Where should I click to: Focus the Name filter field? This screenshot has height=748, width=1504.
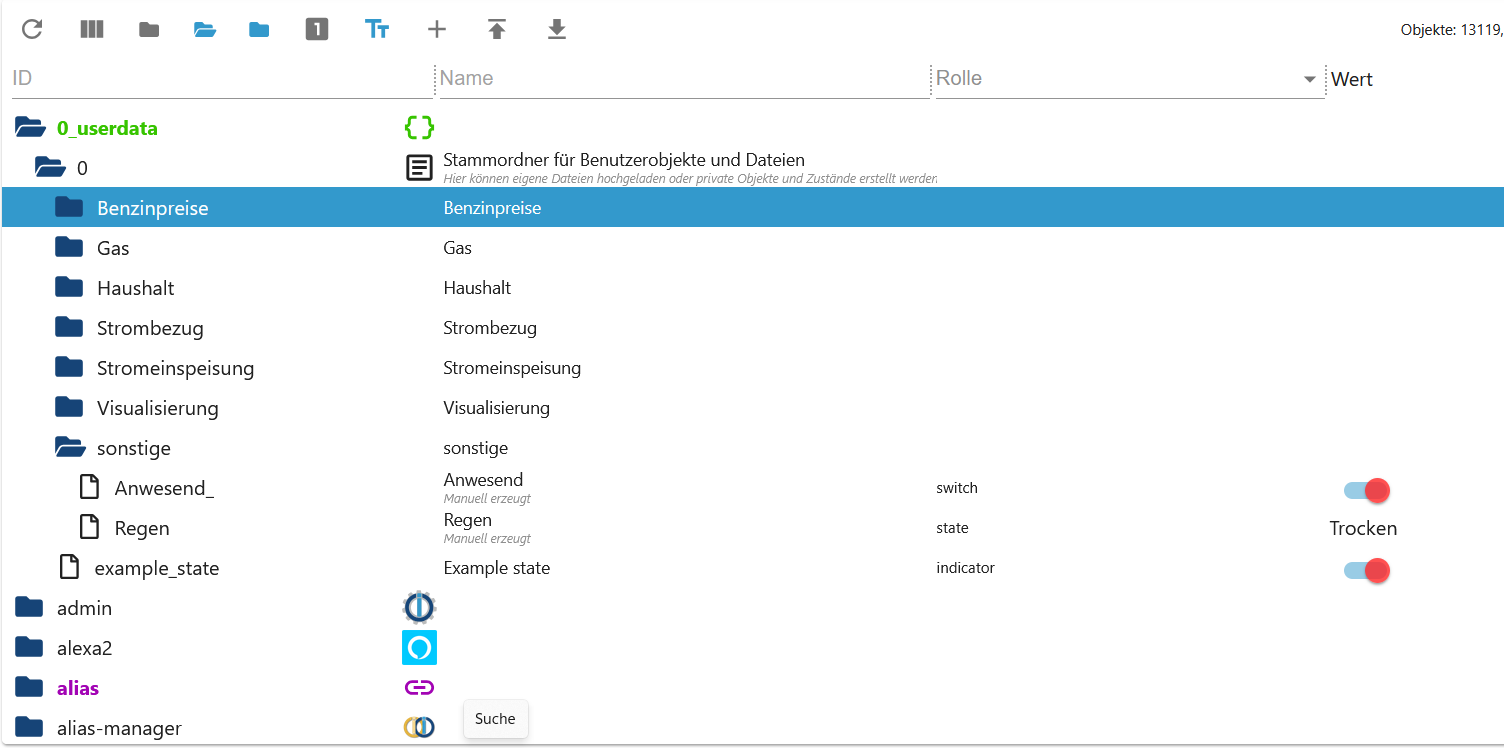[x=684, y=78]
